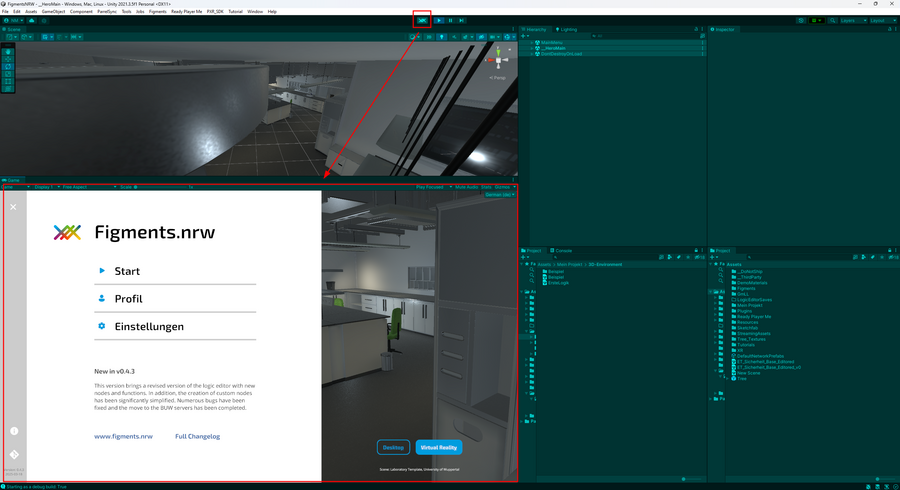Image resolution: width=900 pixels, height=490 pixels.
Task: Start Play mode with the play button
Action: coord(439,20)
